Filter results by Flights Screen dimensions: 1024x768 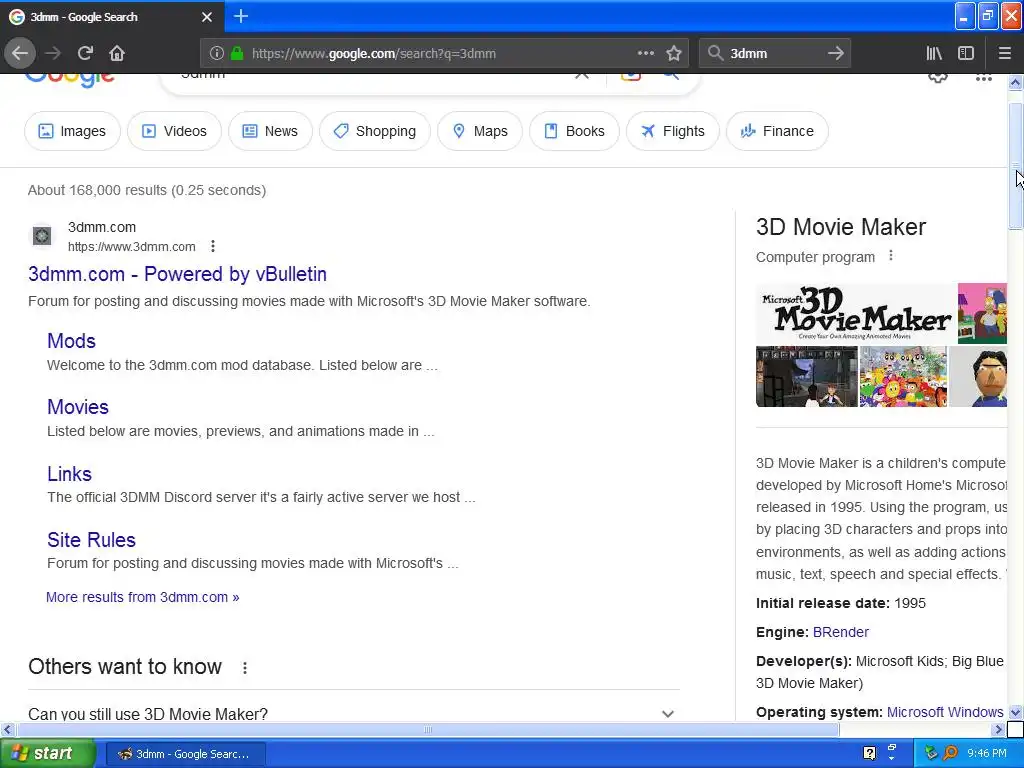point(673,131)
